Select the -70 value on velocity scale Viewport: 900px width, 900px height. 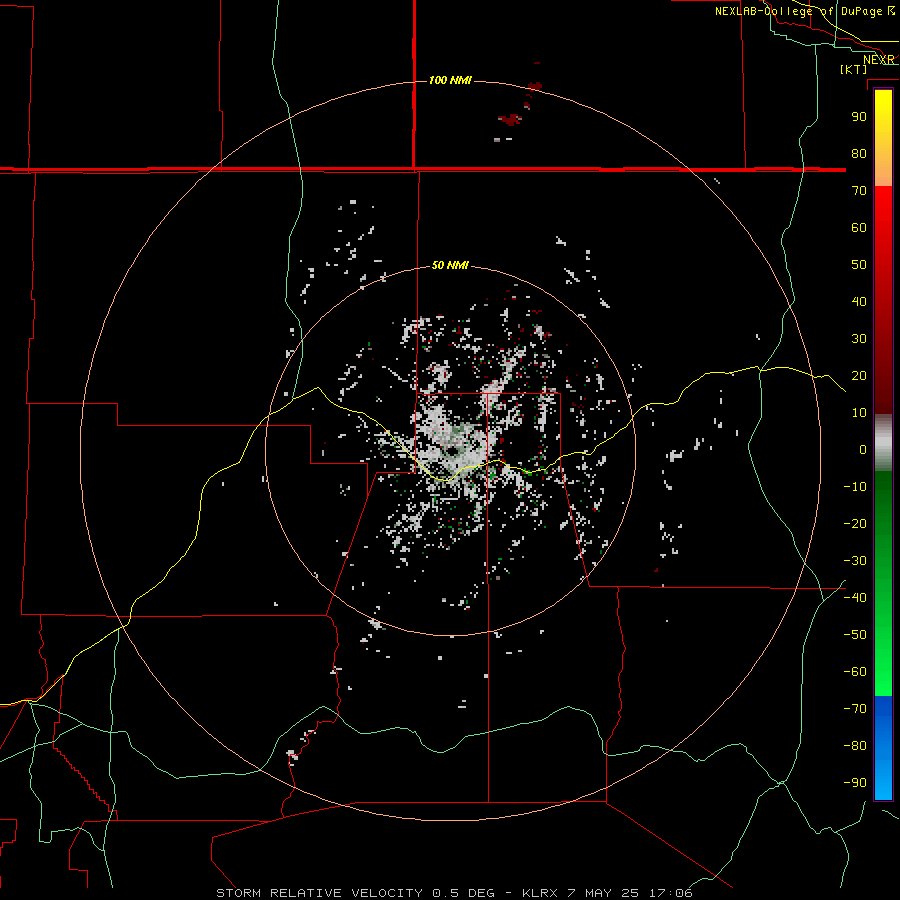point(855,709)
